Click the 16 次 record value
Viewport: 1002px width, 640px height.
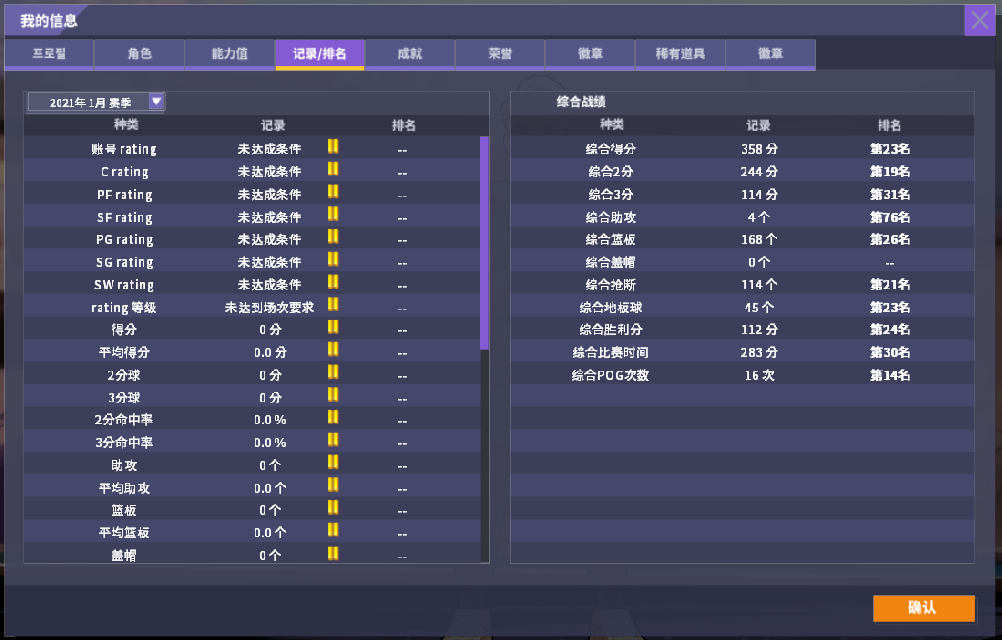(759, 375)
